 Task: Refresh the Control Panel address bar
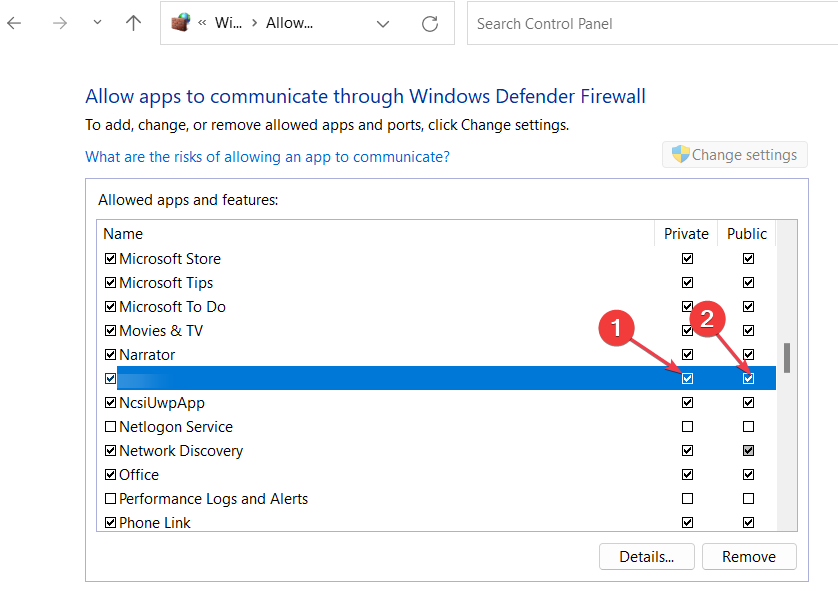point(430,24)
